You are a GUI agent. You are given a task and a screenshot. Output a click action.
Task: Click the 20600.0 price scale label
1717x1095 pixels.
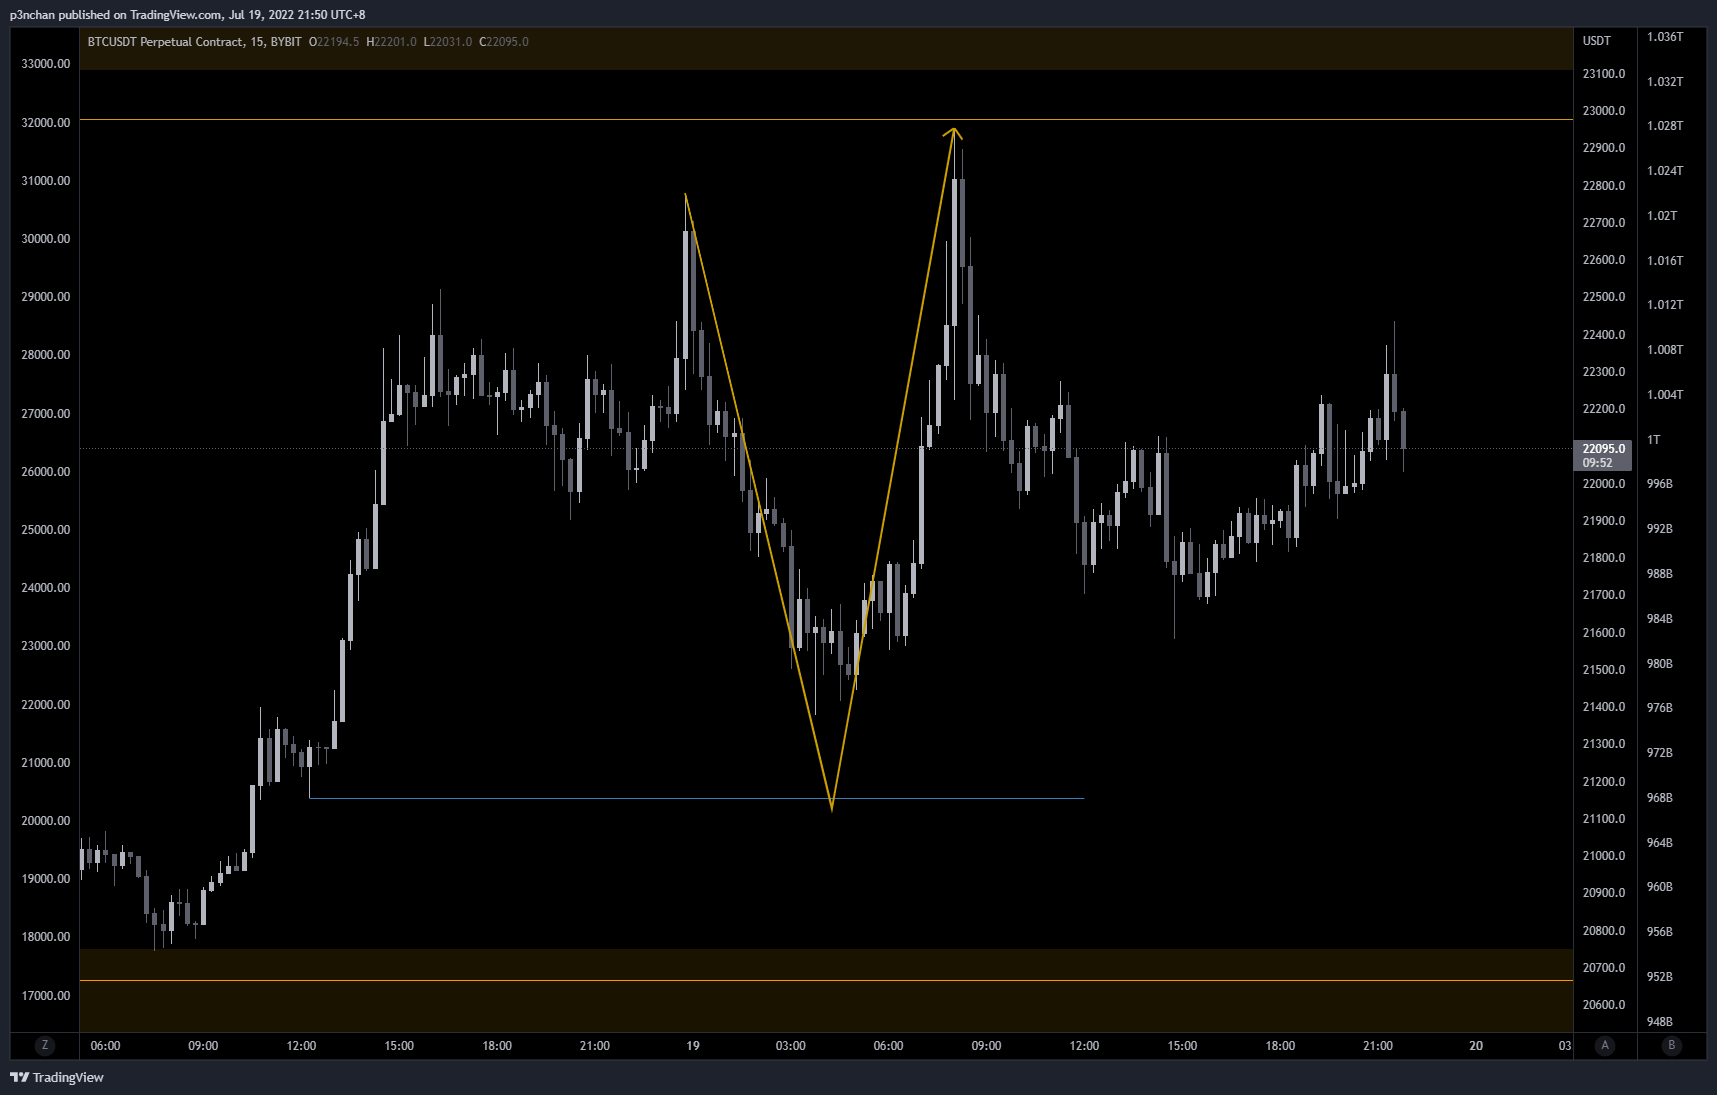1604,1005
